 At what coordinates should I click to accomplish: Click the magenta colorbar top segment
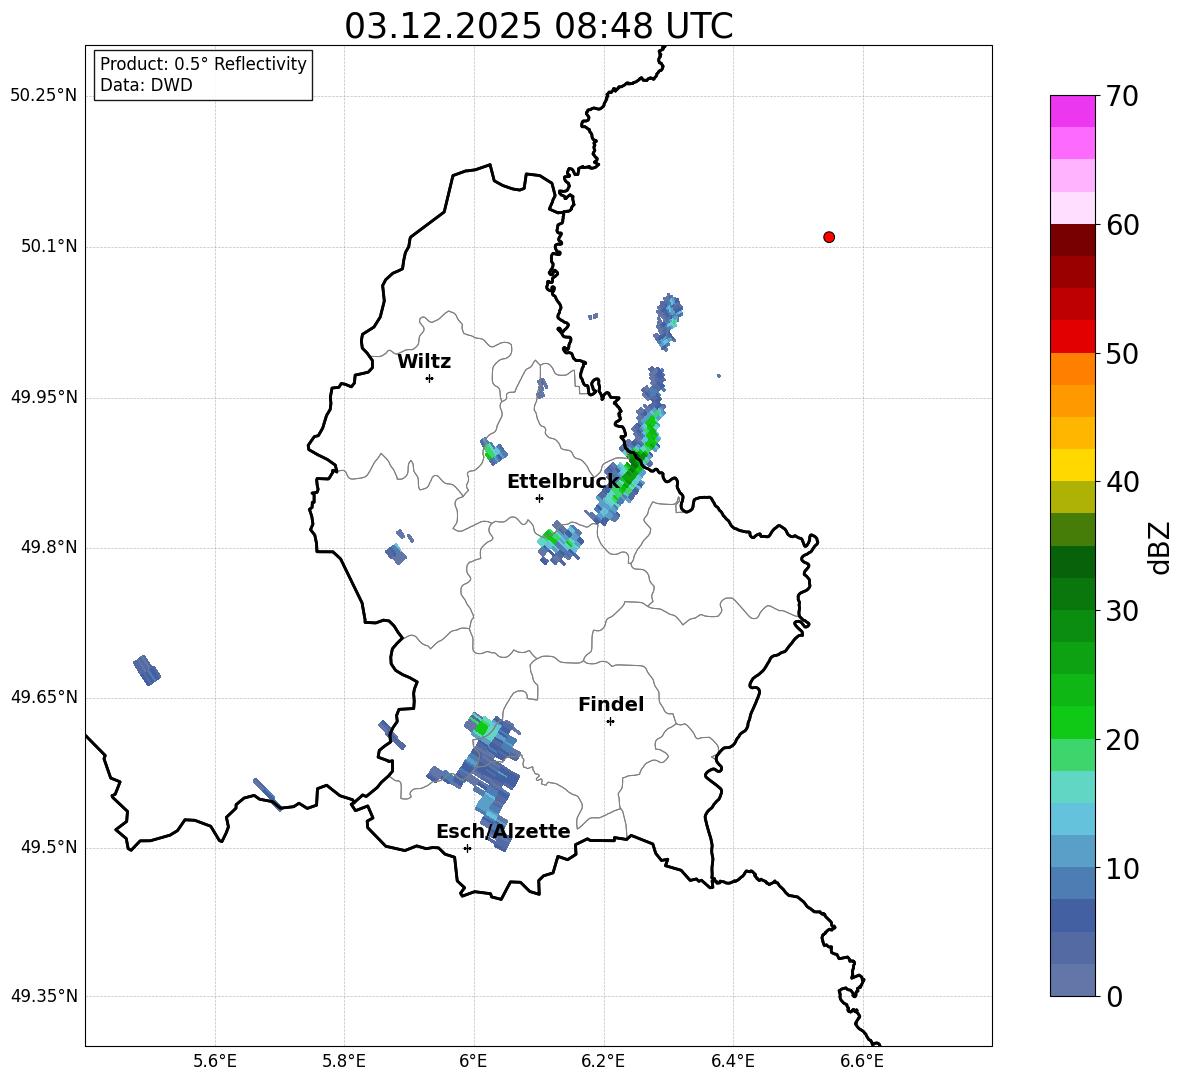coord(1073,111)
